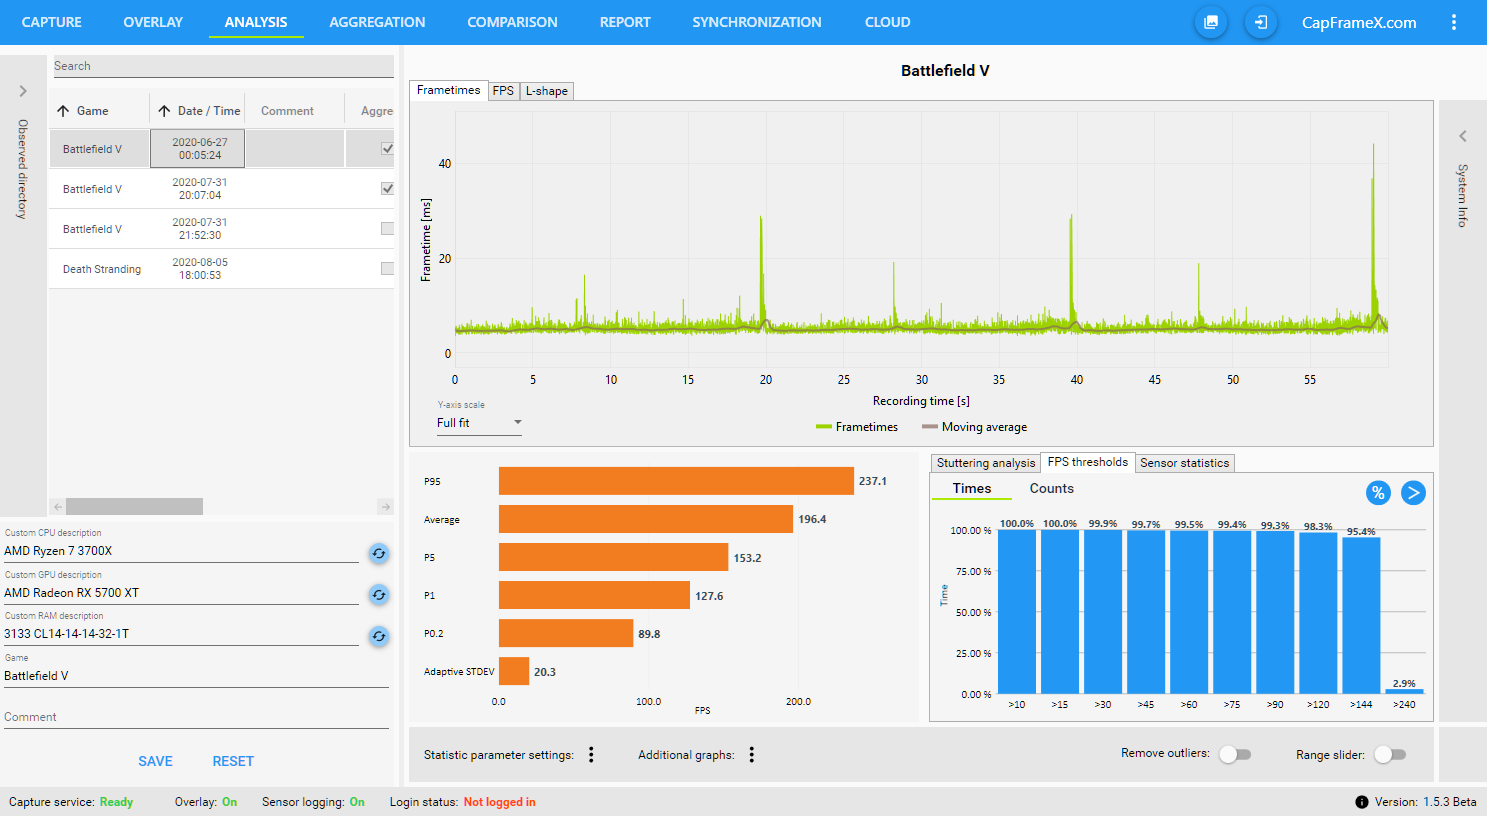Image resolution: width=1487 pixels, height=816 pixels.
Task: Click the SAVE button
Action: (x=155, y=761)
